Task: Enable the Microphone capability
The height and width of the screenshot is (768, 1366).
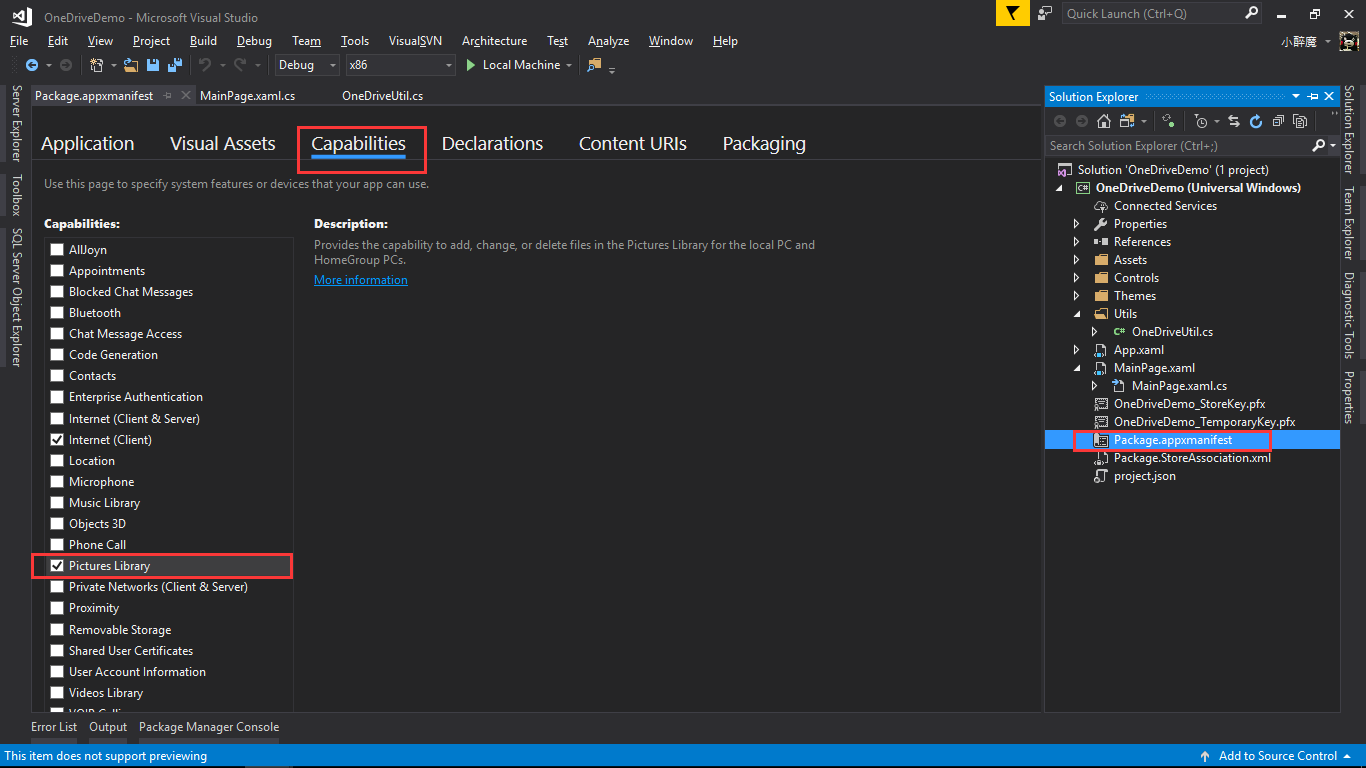Action: 57,482
